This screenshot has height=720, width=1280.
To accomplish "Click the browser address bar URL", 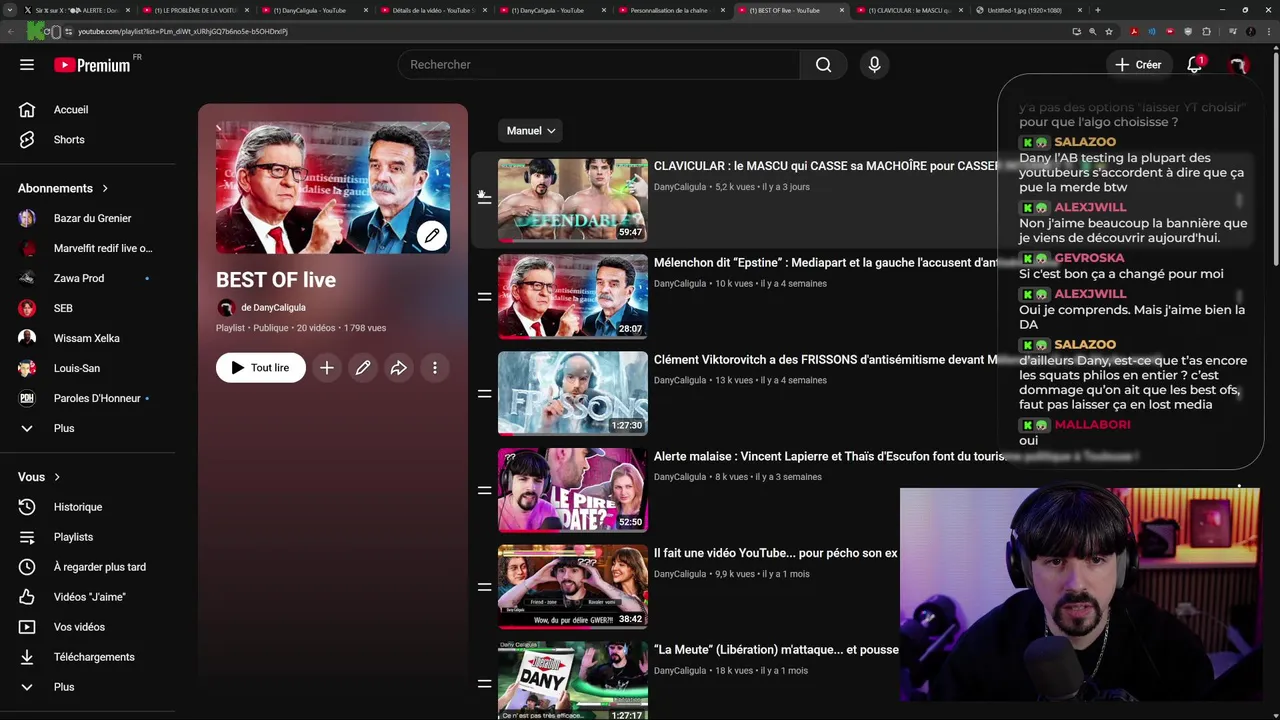I will click(x=183, y=31).
